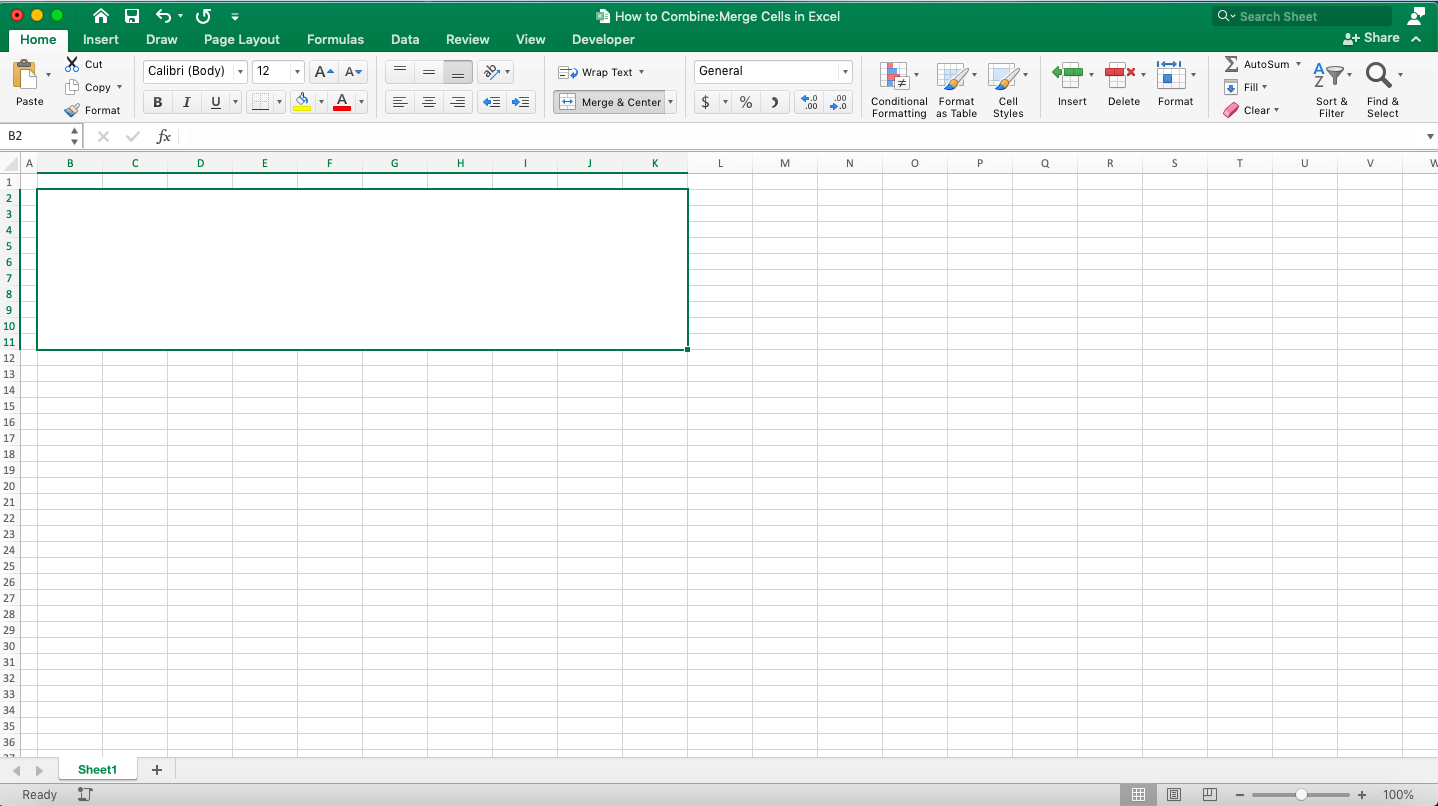Open the General number format dropdown
The height and width of the screenshot is (806, 1438).
845,72
